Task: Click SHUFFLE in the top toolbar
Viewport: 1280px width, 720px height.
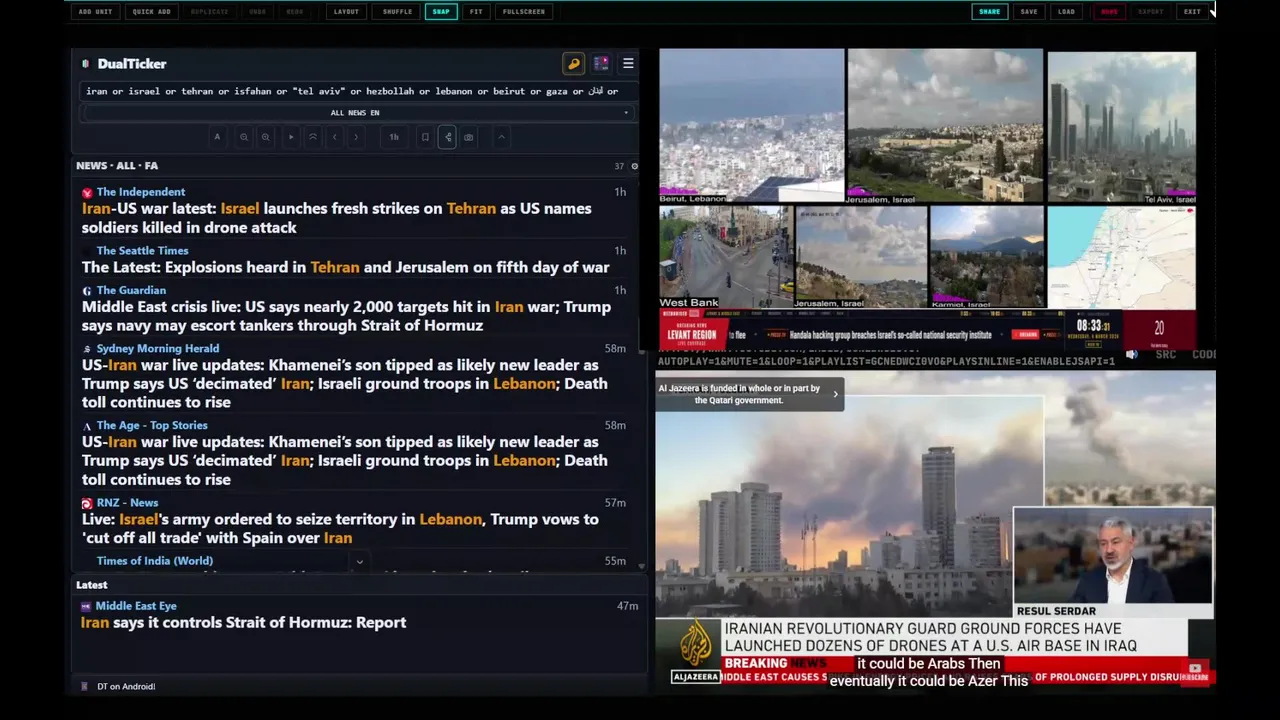Action: [397, 12]
